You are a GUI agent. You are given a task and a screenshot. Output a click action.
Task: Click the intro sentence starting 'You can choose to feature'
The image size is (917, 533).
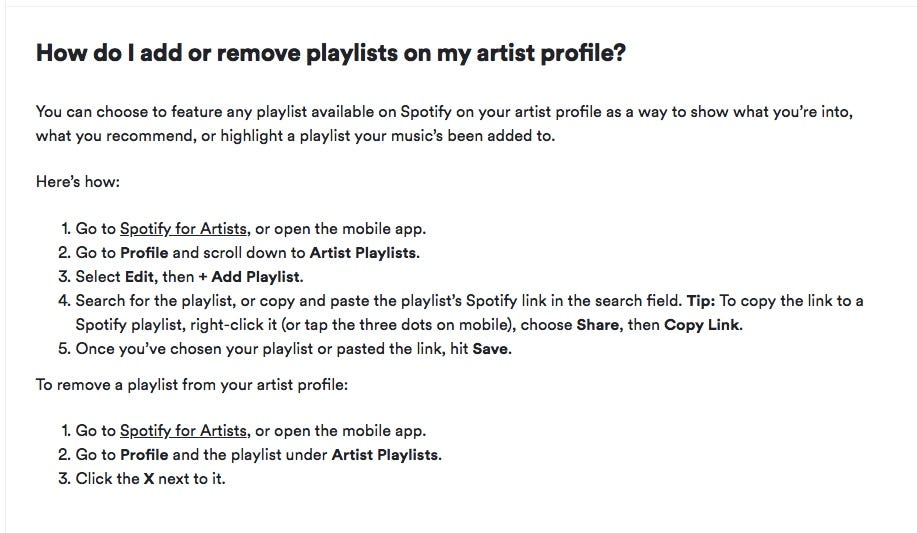pos(444,123)
